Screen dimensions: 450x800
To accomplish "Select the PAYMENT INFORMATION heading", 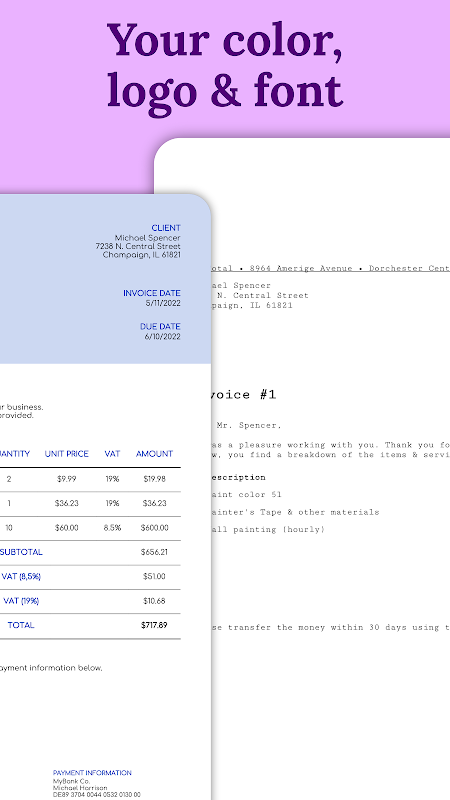I will 92,773.
